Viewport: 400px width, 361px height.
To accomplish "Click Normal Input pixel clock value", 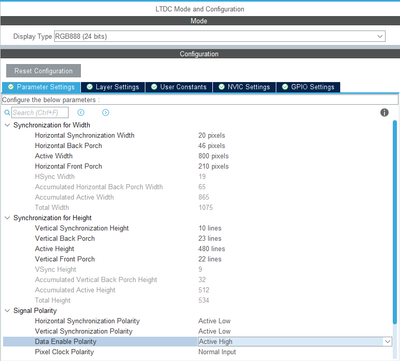I will (217, 352).
